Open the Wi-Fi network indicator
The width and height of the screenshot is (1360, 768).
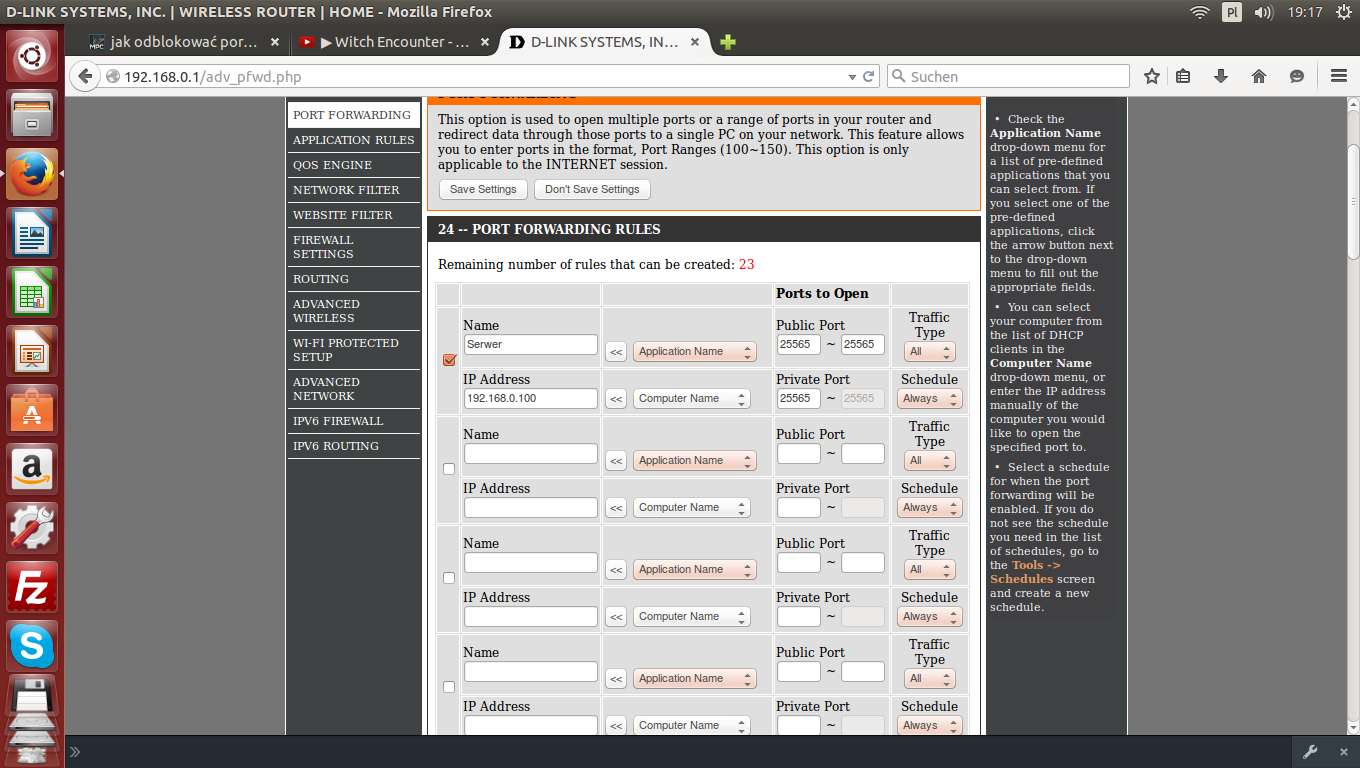pyautogui.click(x=1200, y=12)
